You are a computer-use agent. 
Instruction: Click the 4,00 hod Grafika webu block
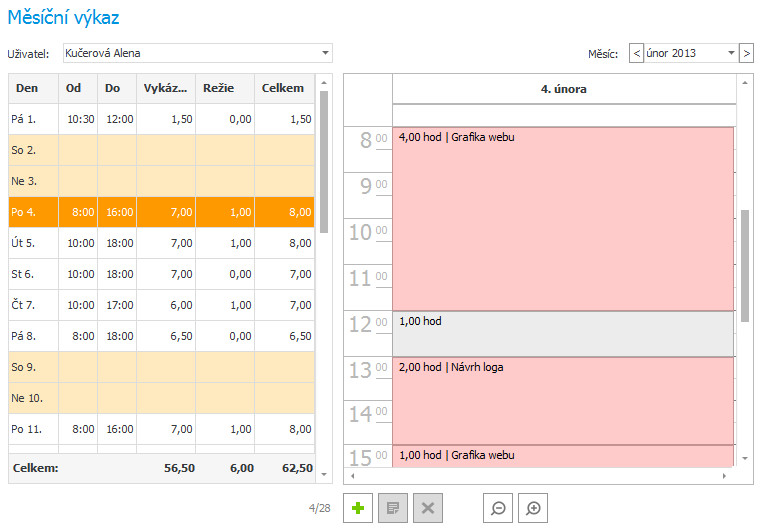coord(563,219)
